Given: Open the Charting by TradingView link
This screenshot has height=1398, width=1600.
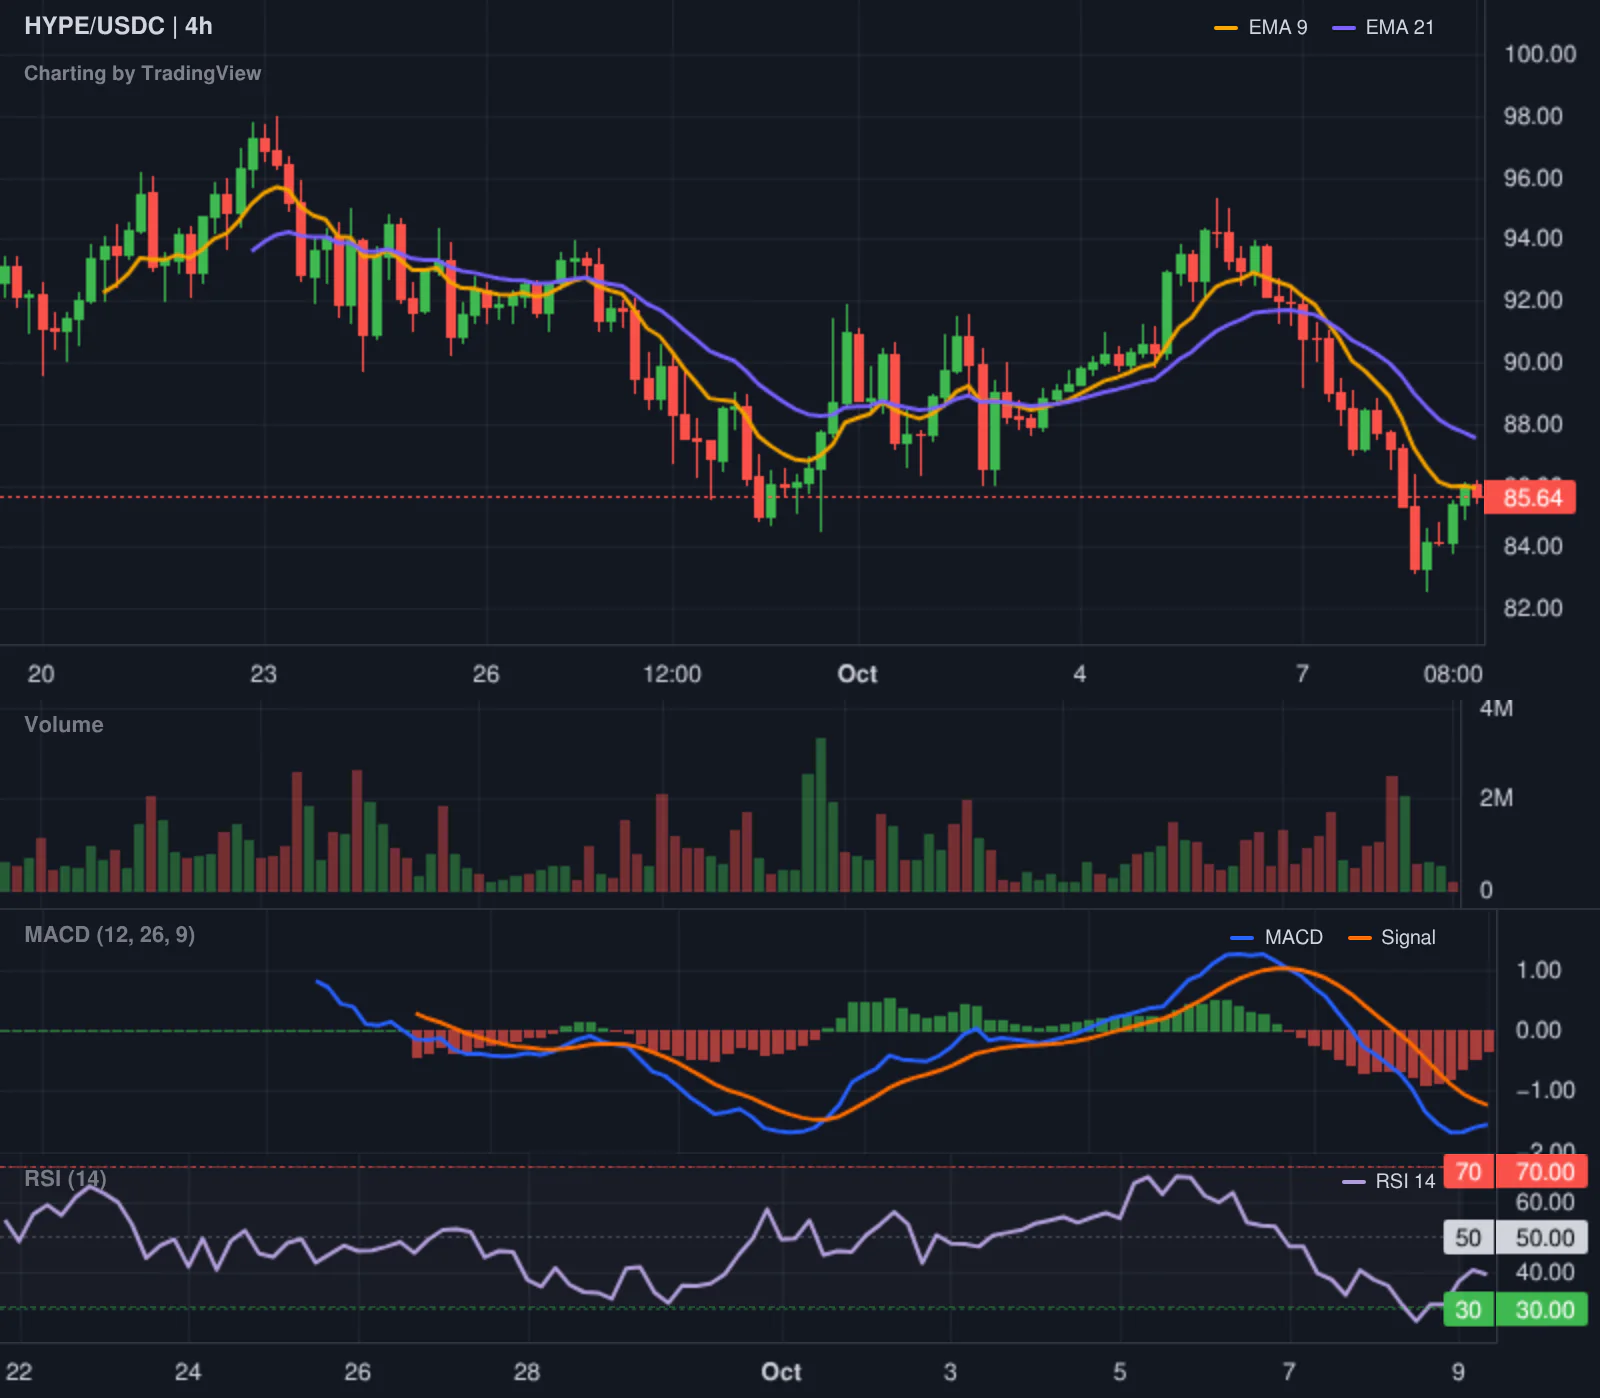Looking at the screenshot, I should point(142,73).
